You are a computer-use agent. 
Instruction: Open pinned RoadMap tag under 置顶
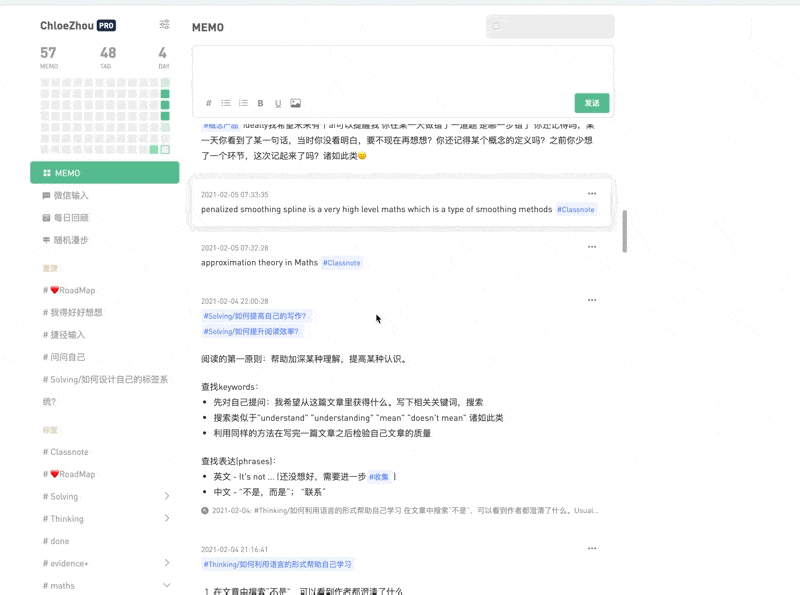coord(69,290)
